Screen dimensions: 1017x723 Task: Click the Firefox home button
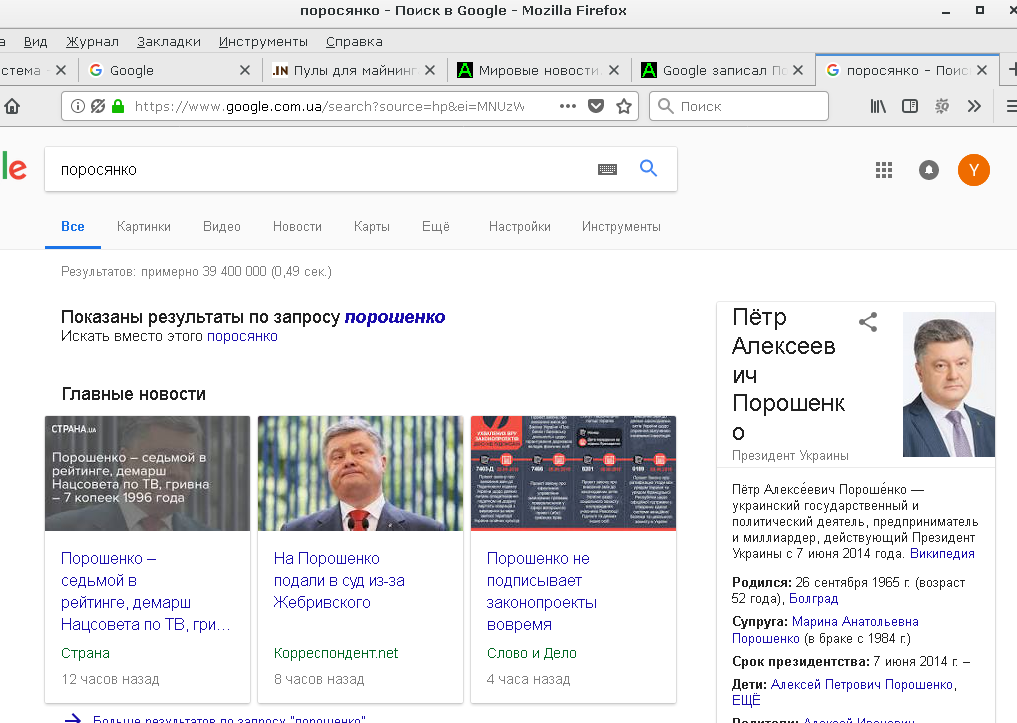click(x=11, y=106)
